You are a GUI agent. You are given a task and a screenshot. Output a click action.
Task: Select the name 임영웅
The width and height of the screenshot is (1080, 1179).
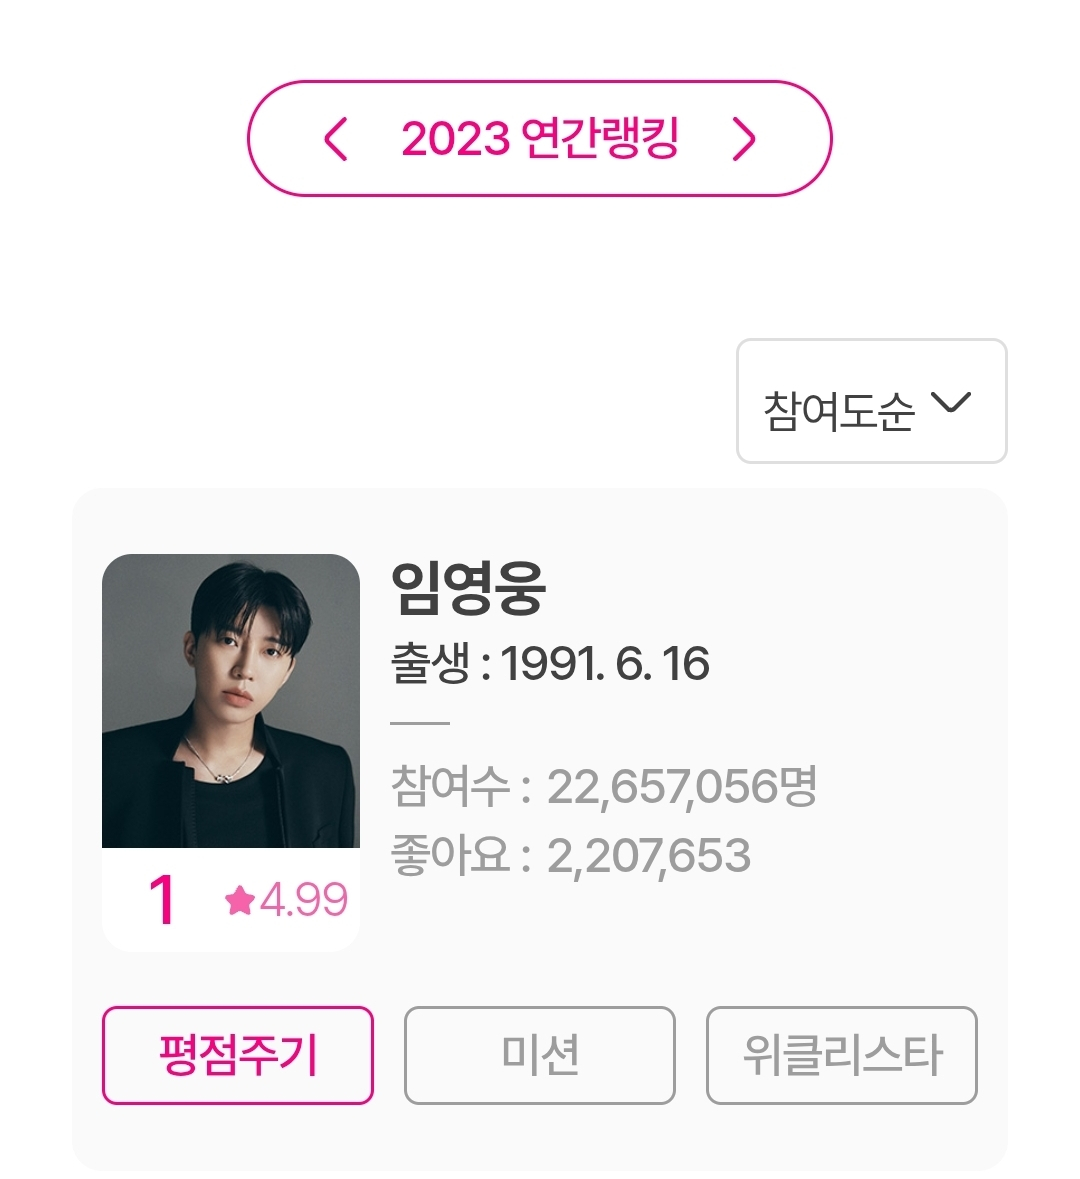point(468,588)
